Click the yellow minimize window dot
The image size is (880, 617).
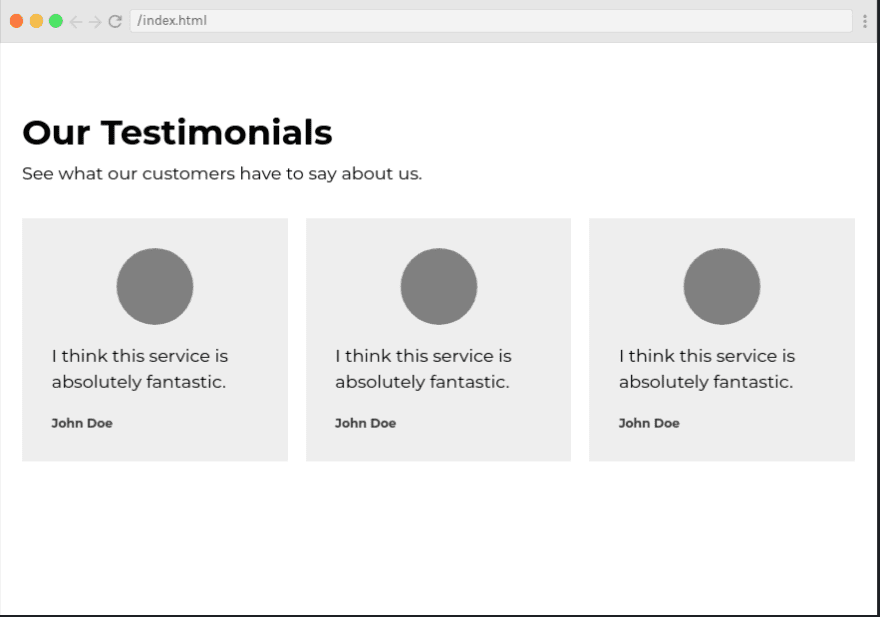click(36, 21)
